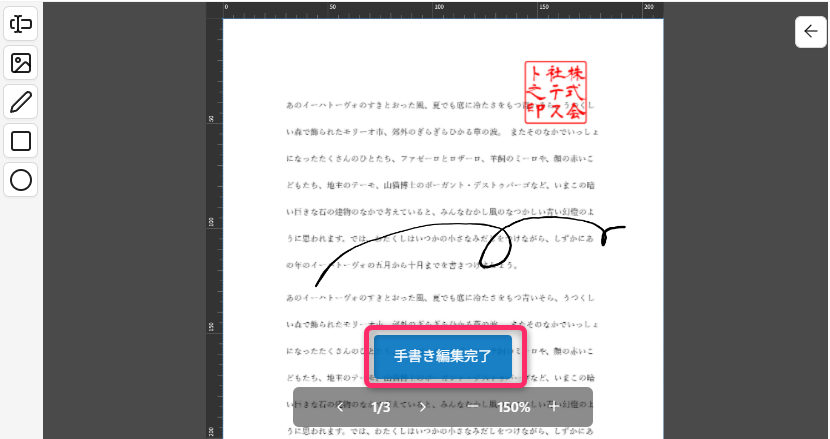Click the first paragraph of document text
Viewport: 830px width, 439px height.
(x=440, y=185)
